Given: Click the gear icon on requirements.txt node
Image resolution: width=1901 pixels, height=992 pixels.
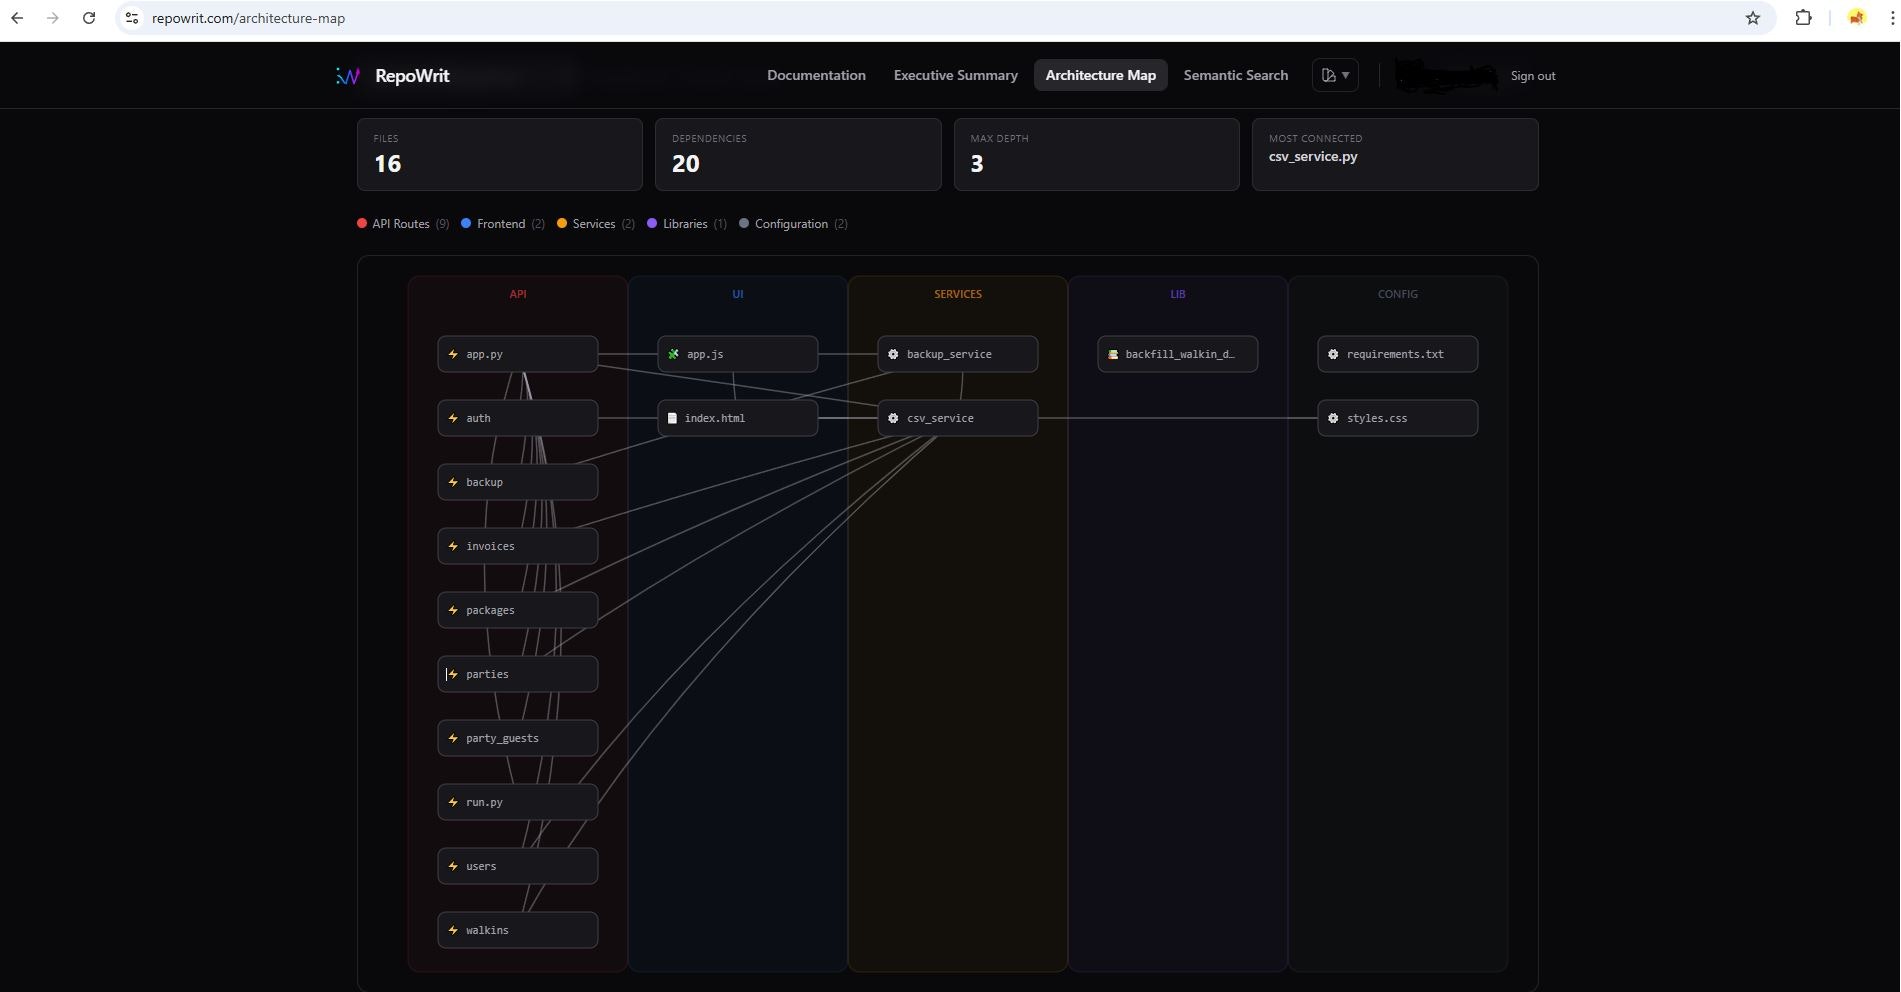Looking at the screenshot, I should coord(1333,354).
